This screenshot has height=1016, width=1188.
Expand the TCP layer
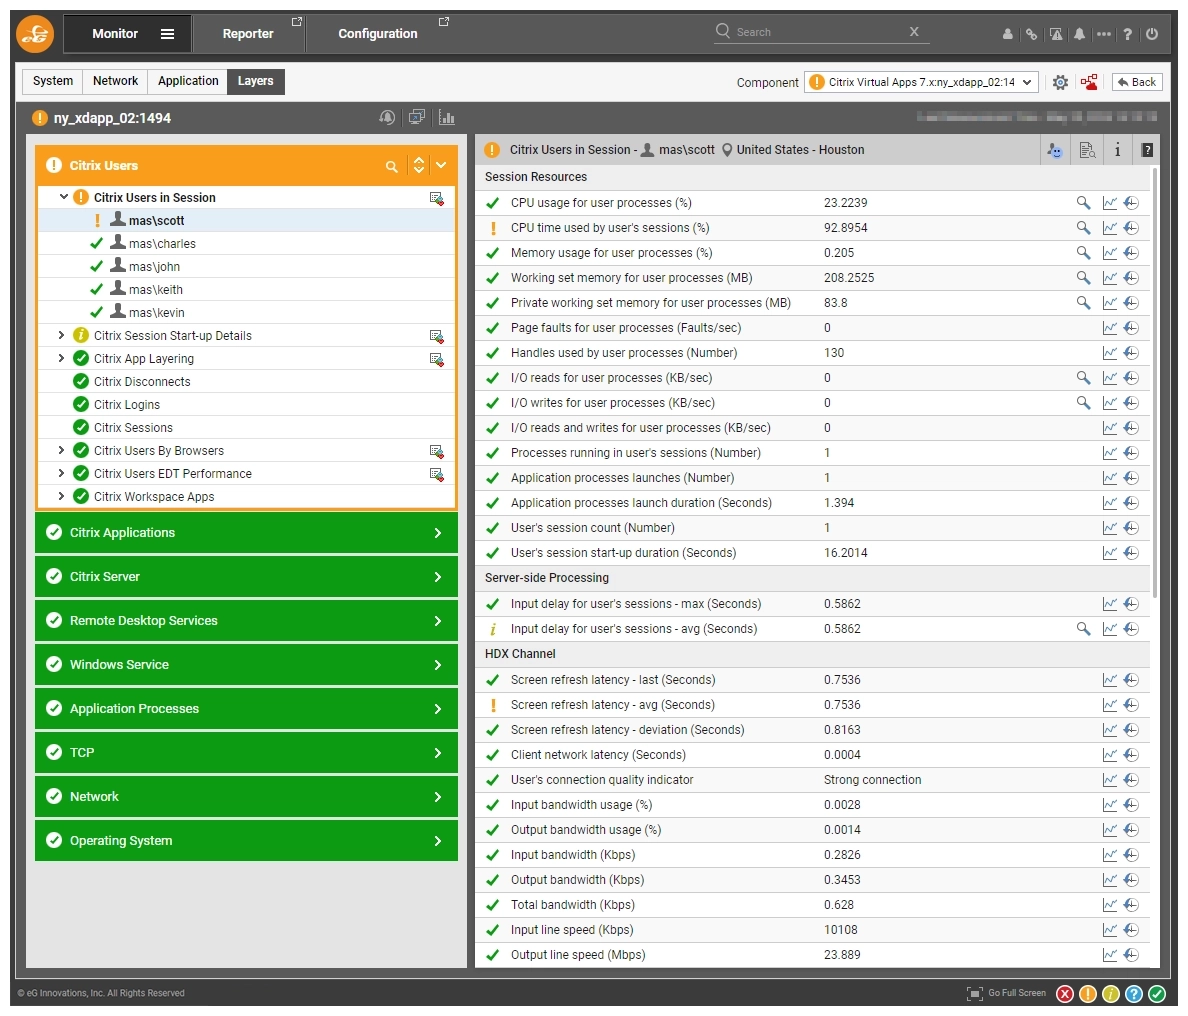(245, 753)
